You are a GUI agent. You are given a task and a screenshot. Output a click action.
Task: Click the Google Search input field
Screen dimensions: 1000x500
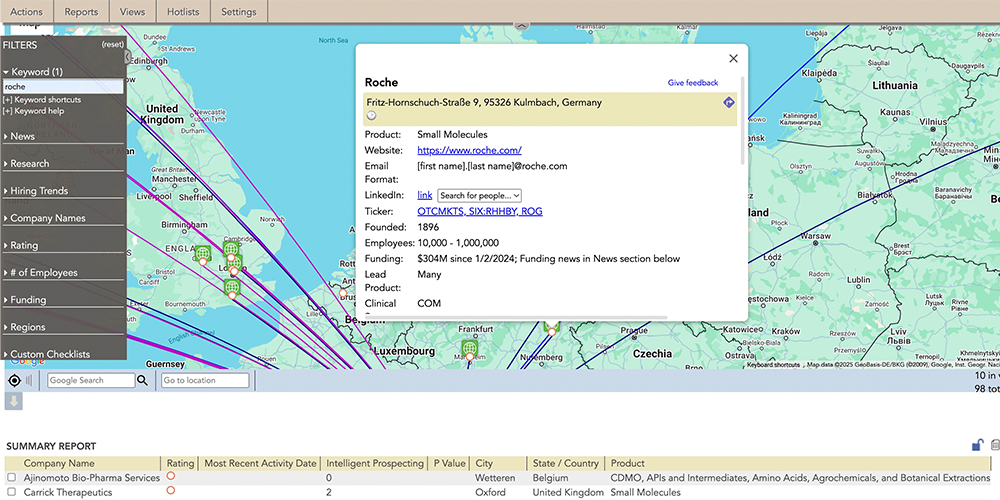[x=92, y=381]
